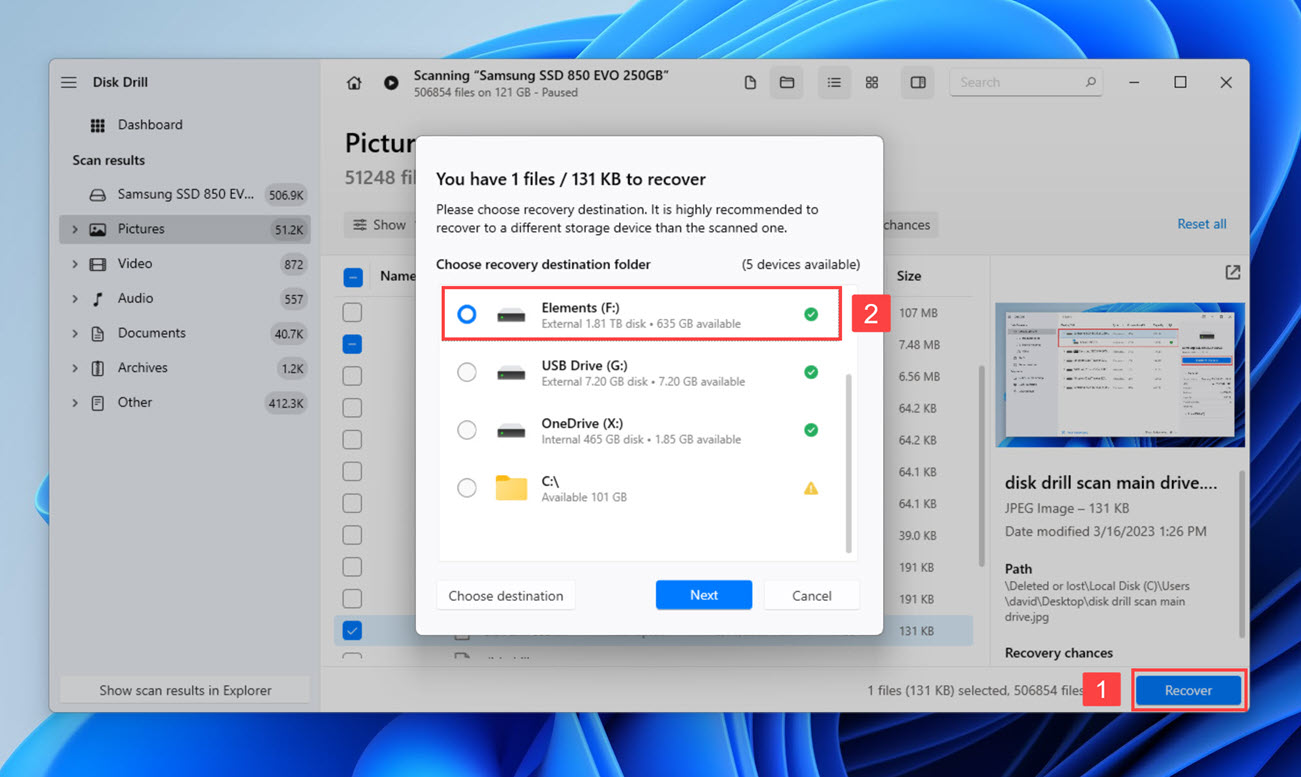Click the Video film icon

[97, 264]
